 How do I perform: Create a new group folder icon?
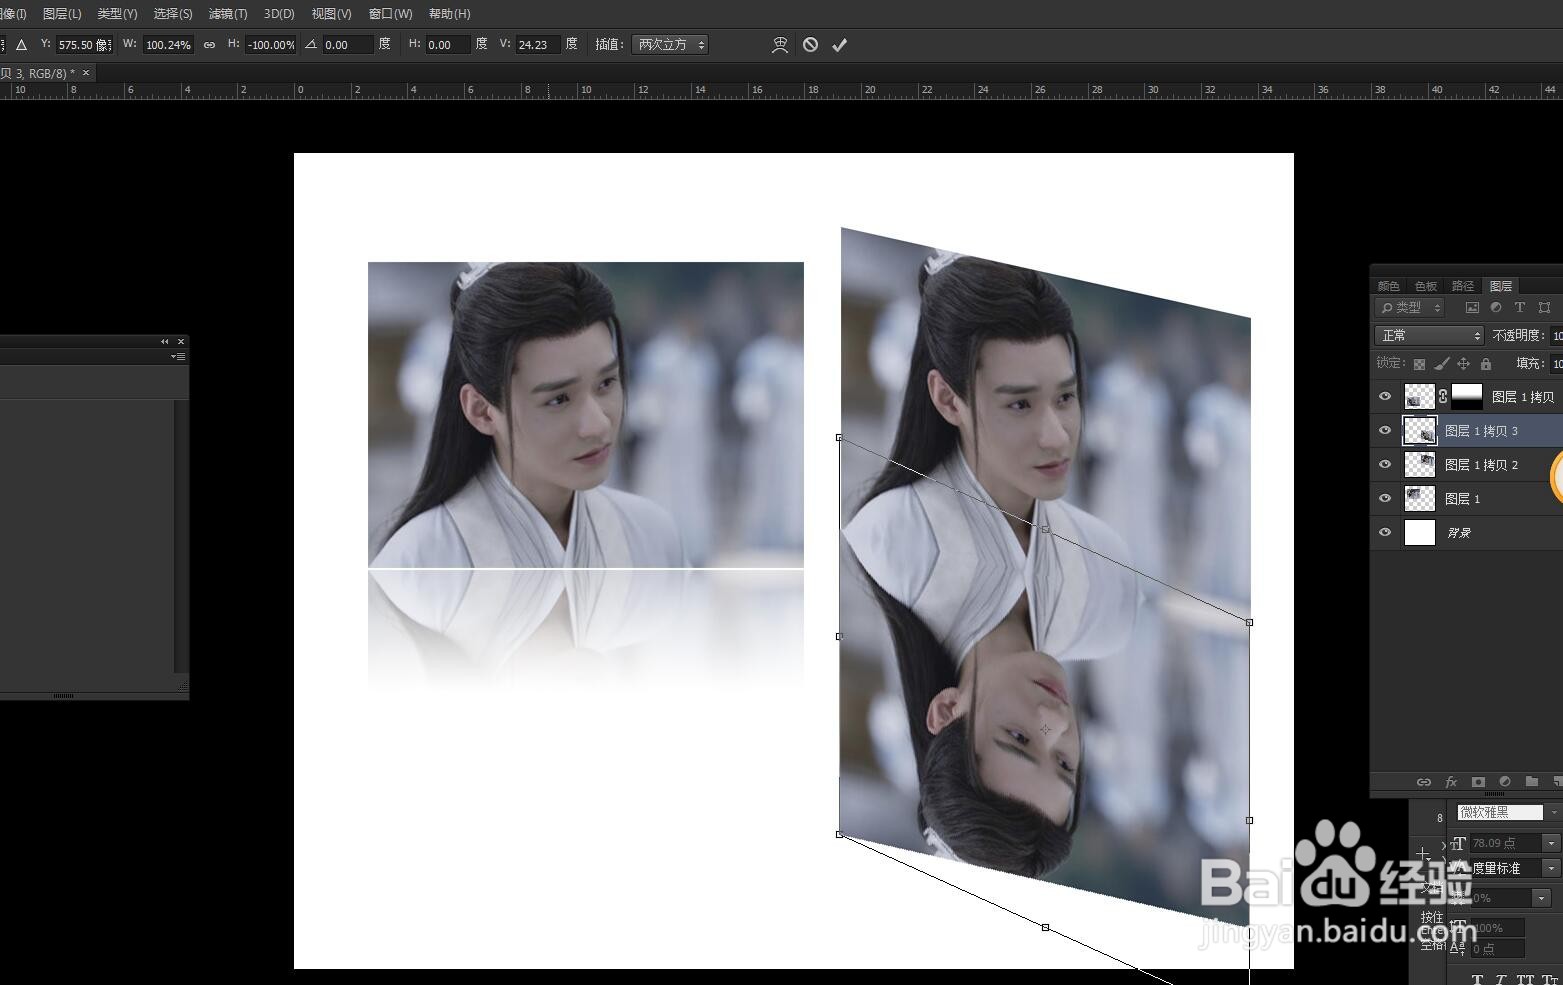point(1532,782)
